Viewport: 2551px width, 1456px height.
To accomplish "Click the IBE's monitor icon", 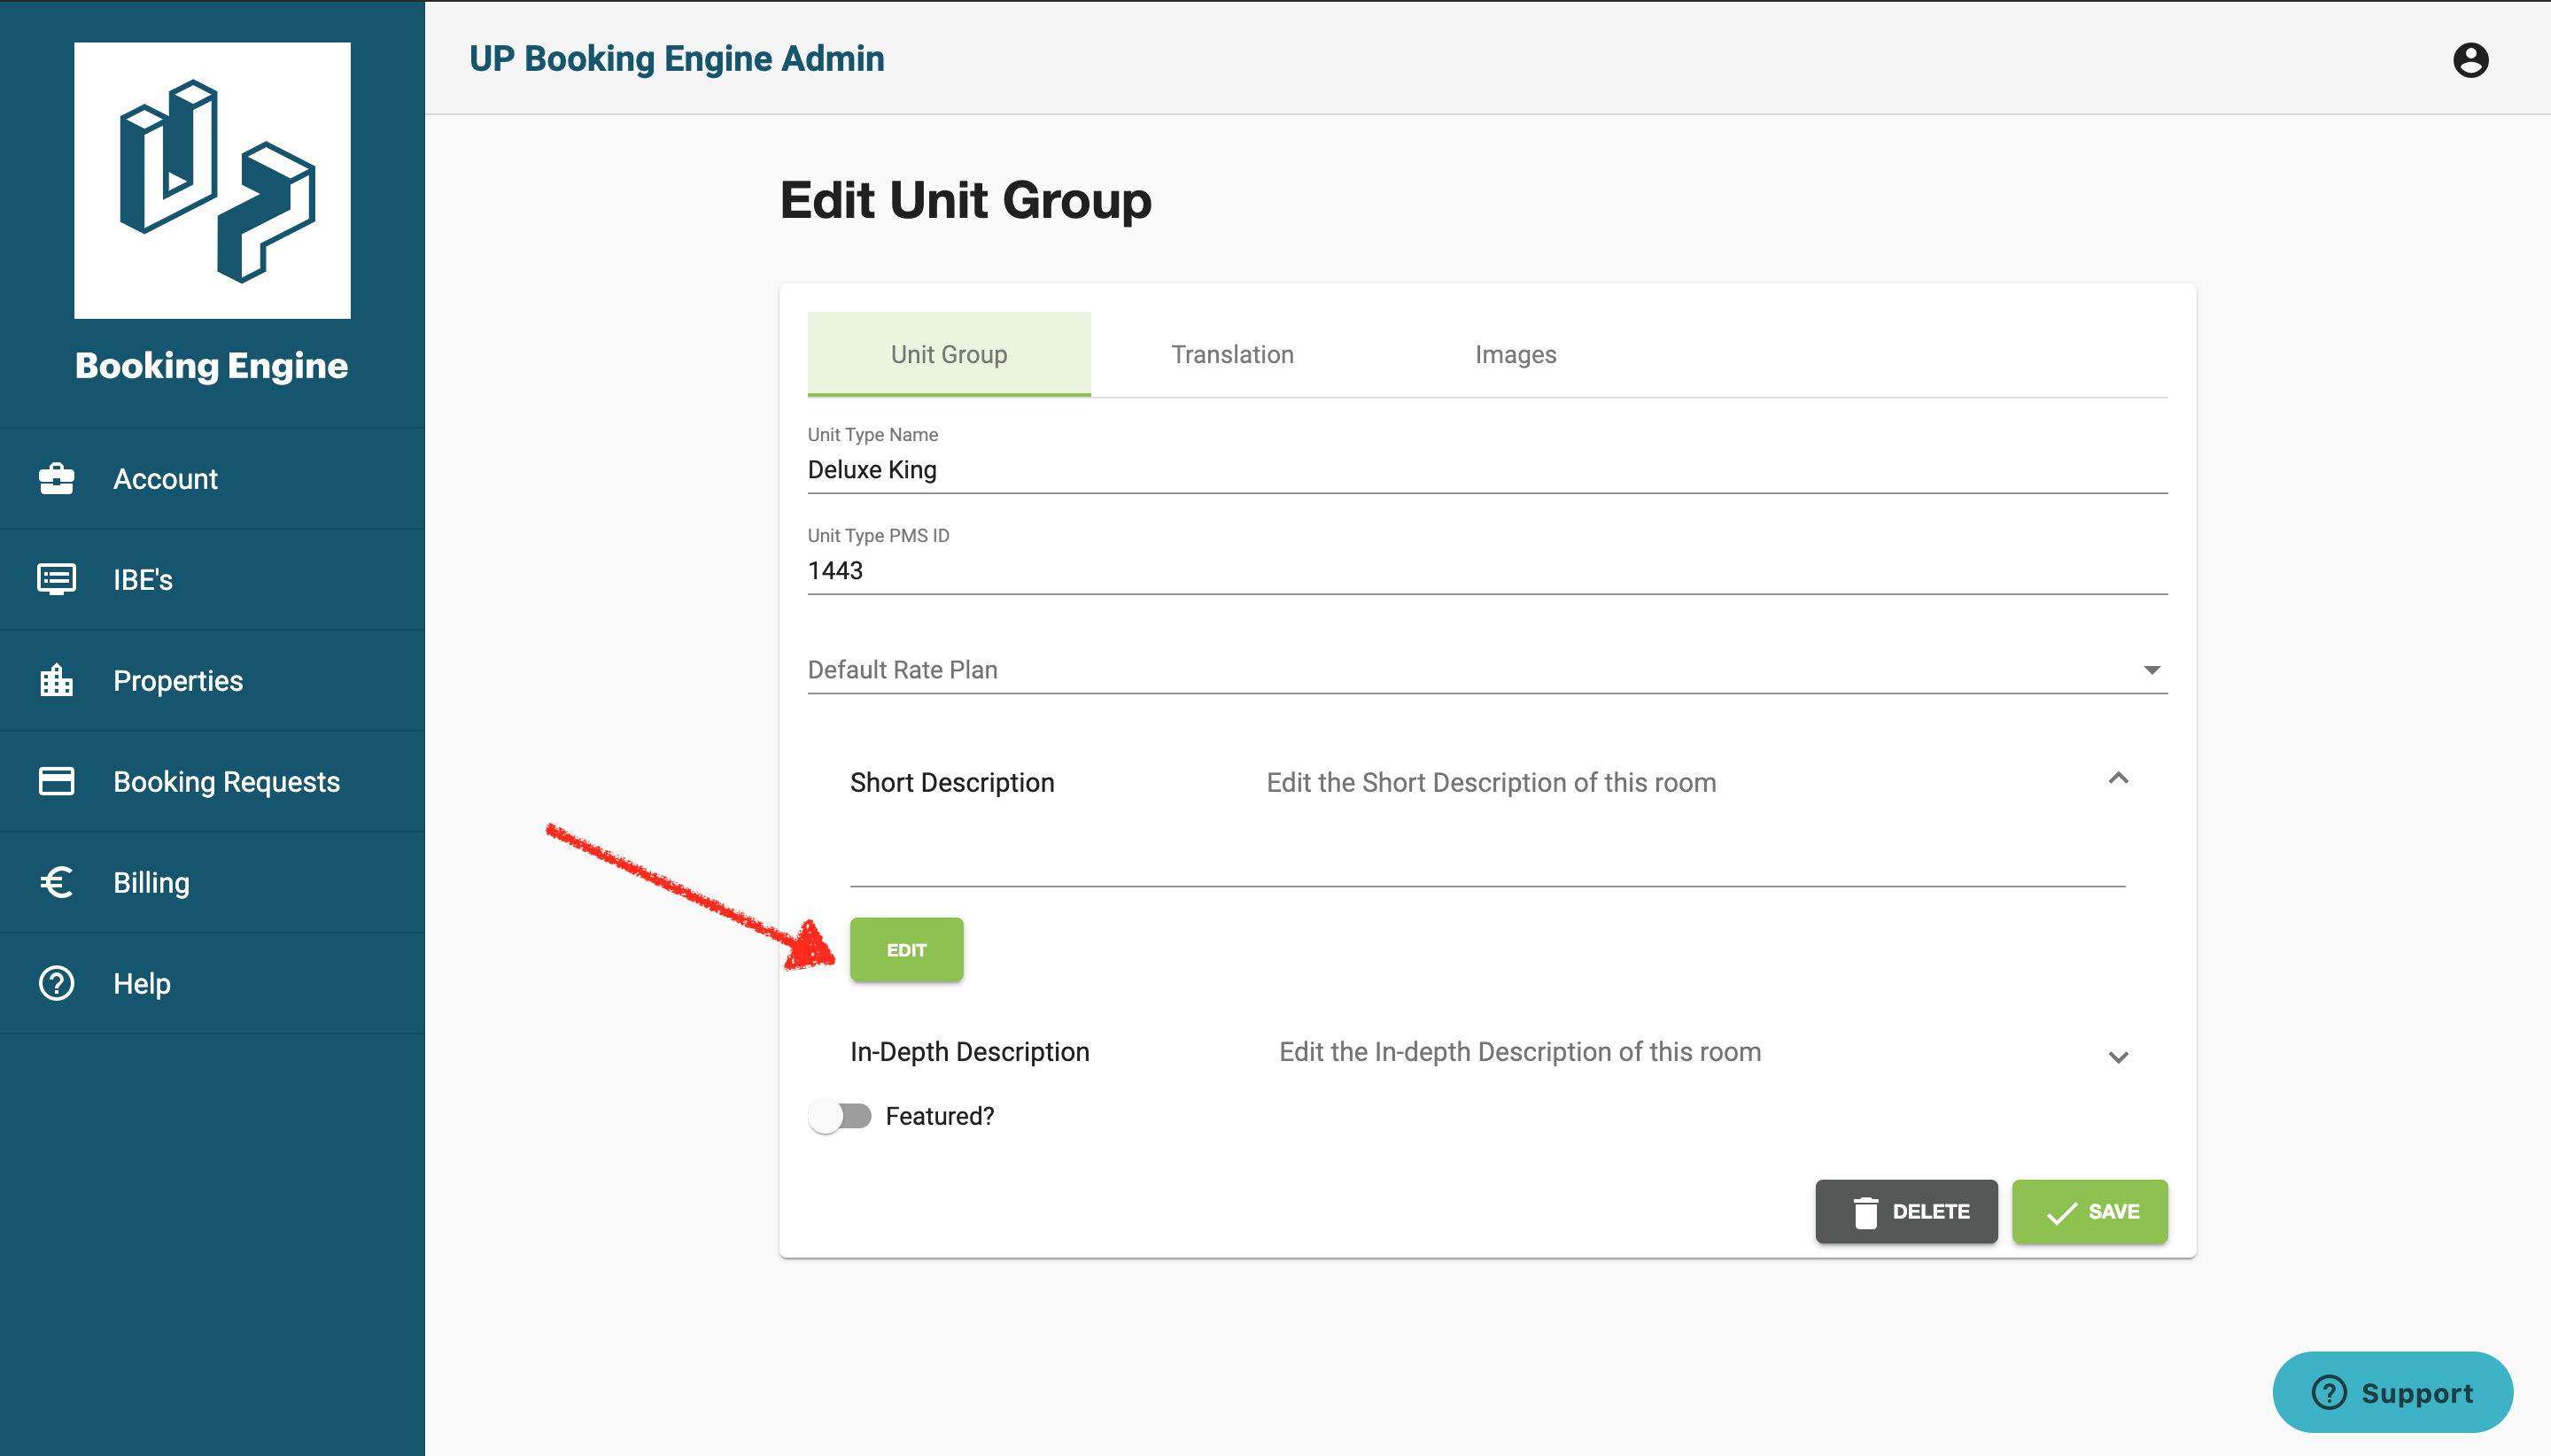I will [56, 579].
